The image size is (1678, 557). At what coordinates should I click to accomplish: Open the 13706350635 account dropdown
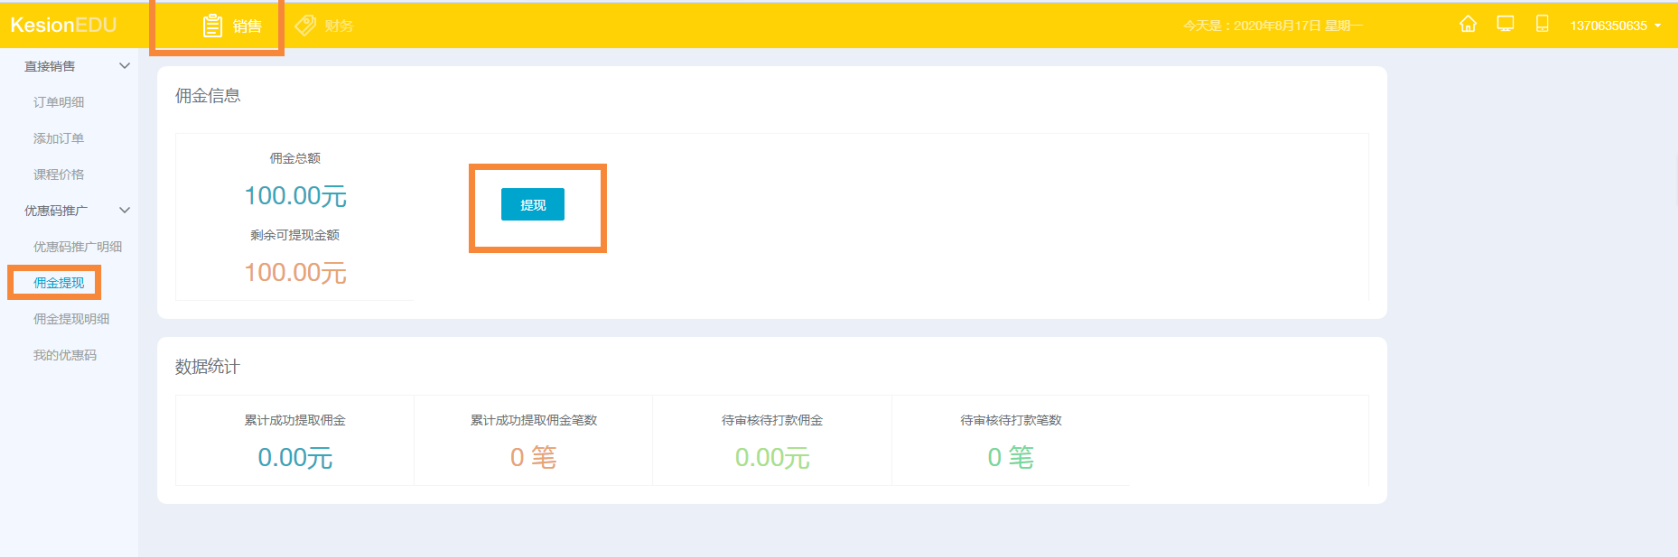(1615, 26)
